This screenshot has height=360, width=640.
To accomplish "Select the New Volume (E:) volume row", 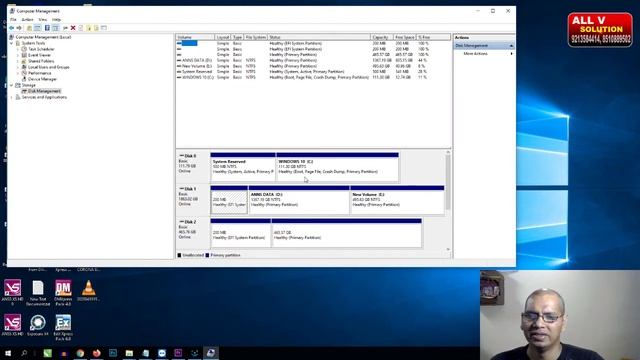I will pos(313,66).
